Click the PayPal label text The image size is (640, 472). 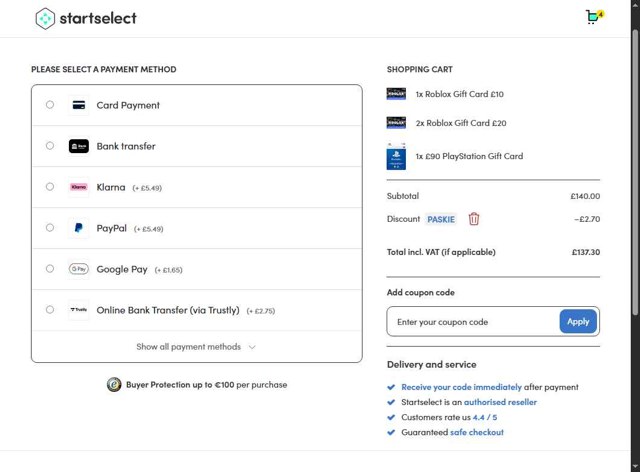coord(111,228)
